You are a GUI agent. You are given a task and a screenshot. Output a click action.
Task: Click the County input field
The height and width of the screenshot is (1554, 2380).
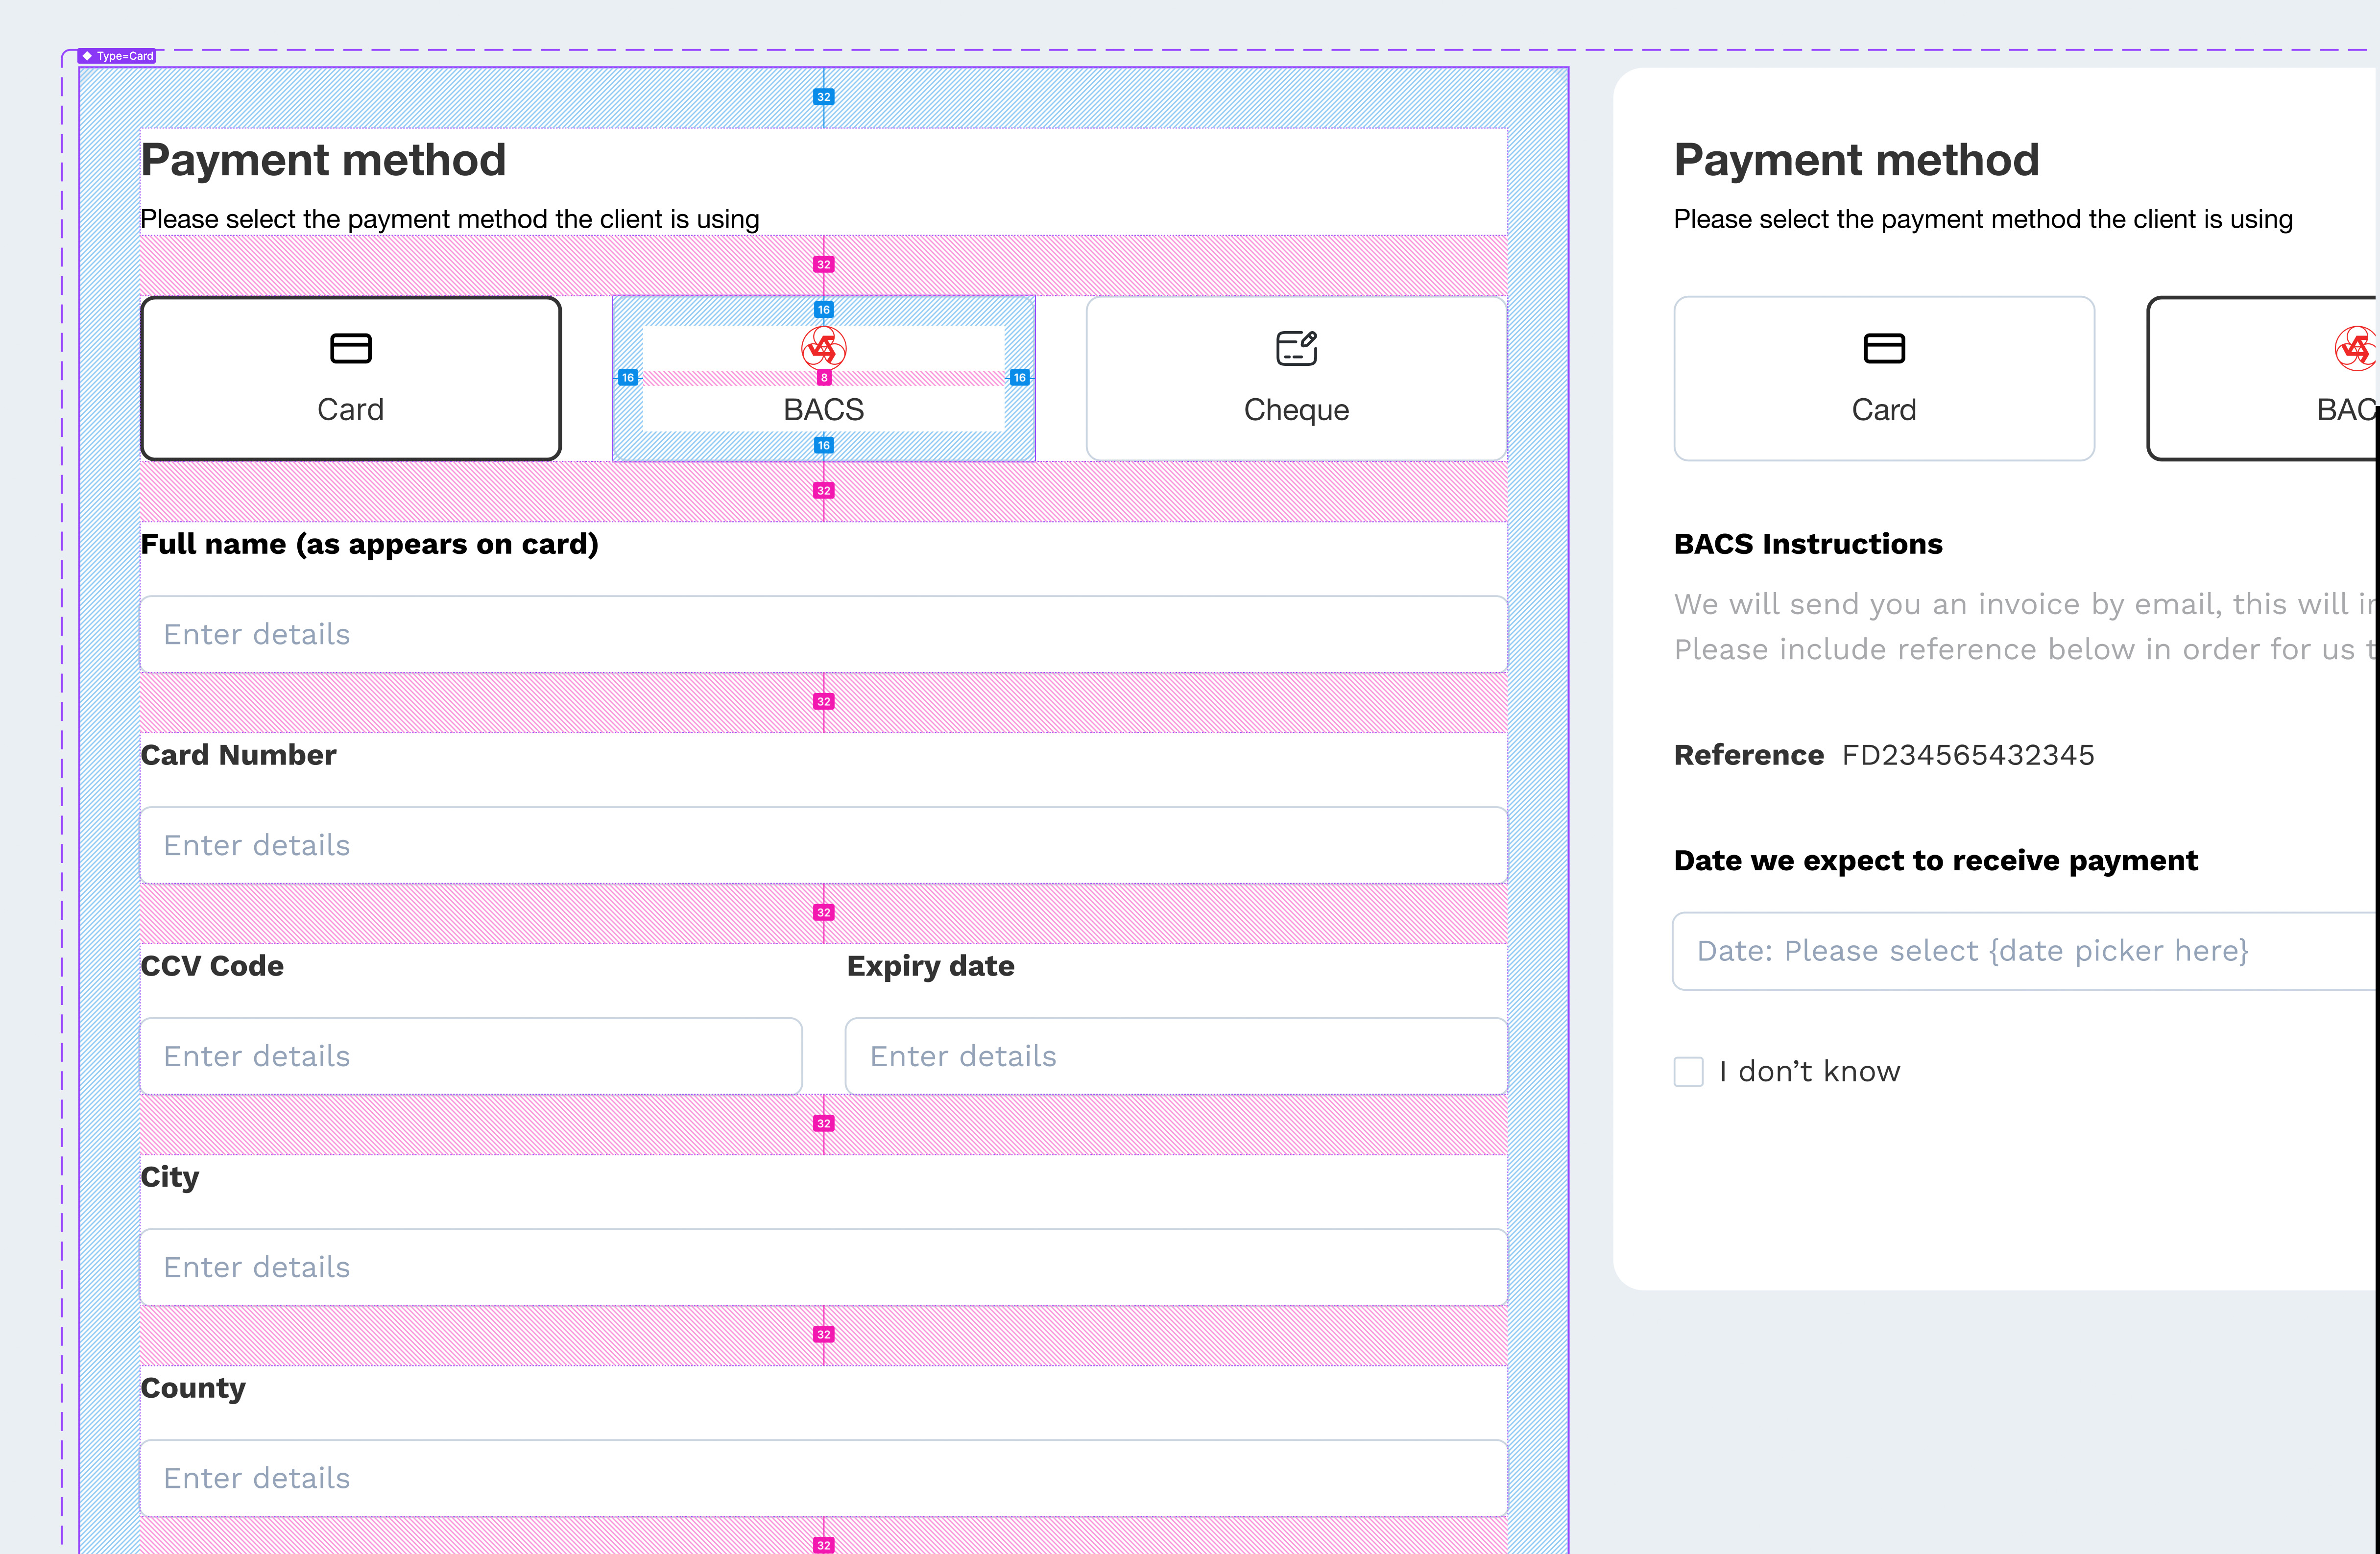[x=824, y=1478]
